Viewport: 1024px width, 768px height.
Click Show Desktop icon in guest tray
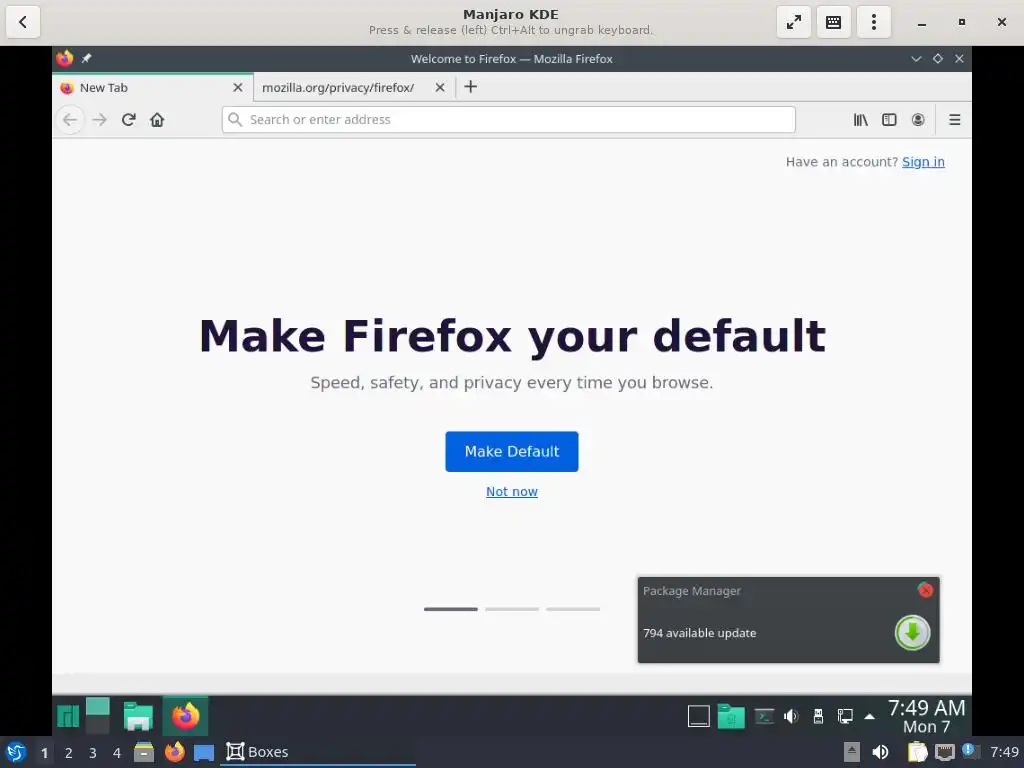pyautogui.click(x=699, y=716)
